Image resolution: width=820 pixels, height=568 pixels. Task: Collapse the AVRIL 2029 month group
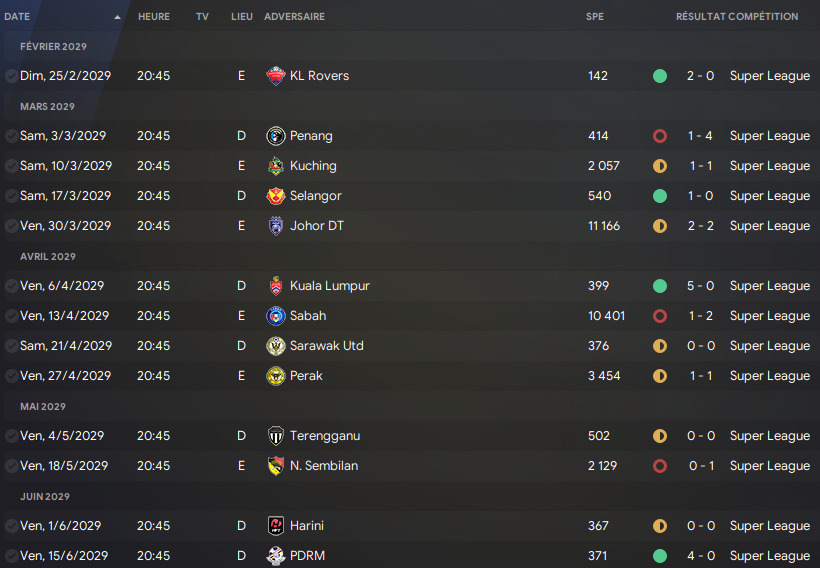(x=48, y=257)
